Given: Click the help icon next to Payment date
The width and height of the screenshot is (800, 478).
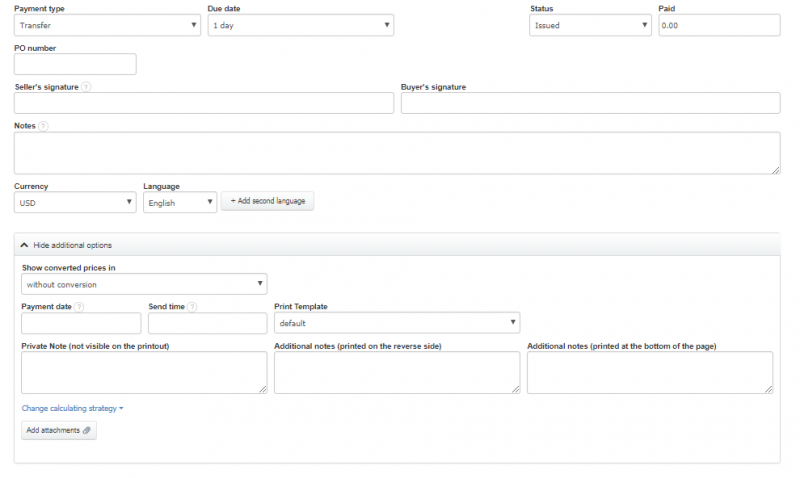Looking at the screenshot, I should 79,307.
